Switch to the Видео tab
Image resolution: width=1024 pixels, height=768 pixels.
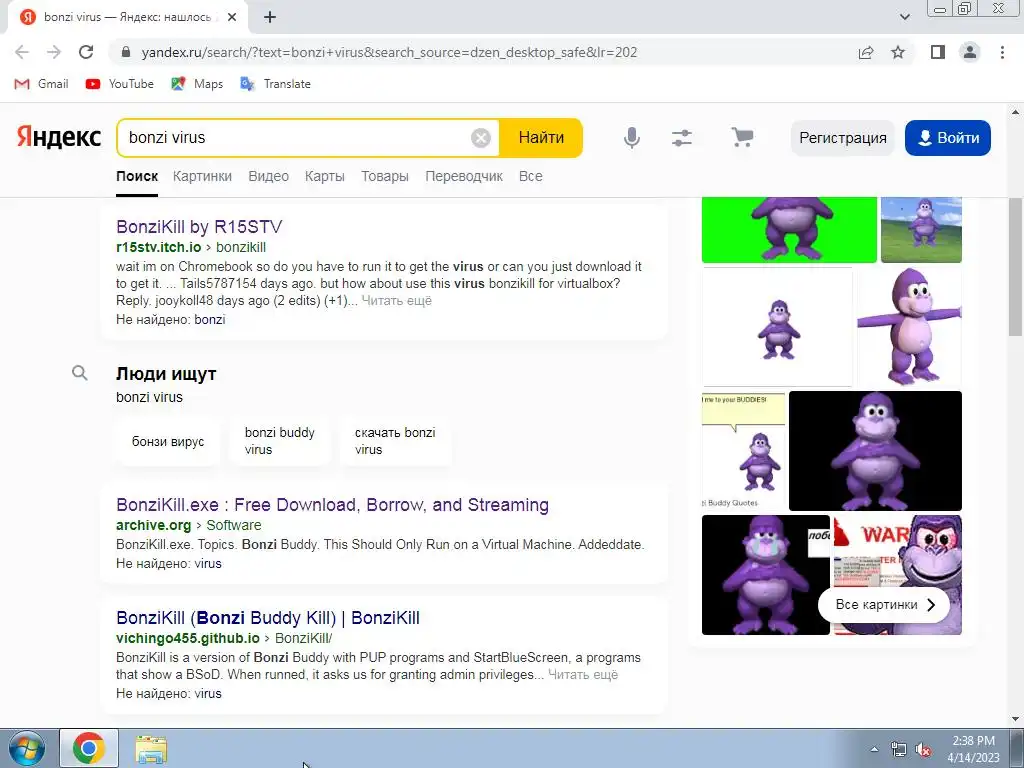(x=268, y=176)
